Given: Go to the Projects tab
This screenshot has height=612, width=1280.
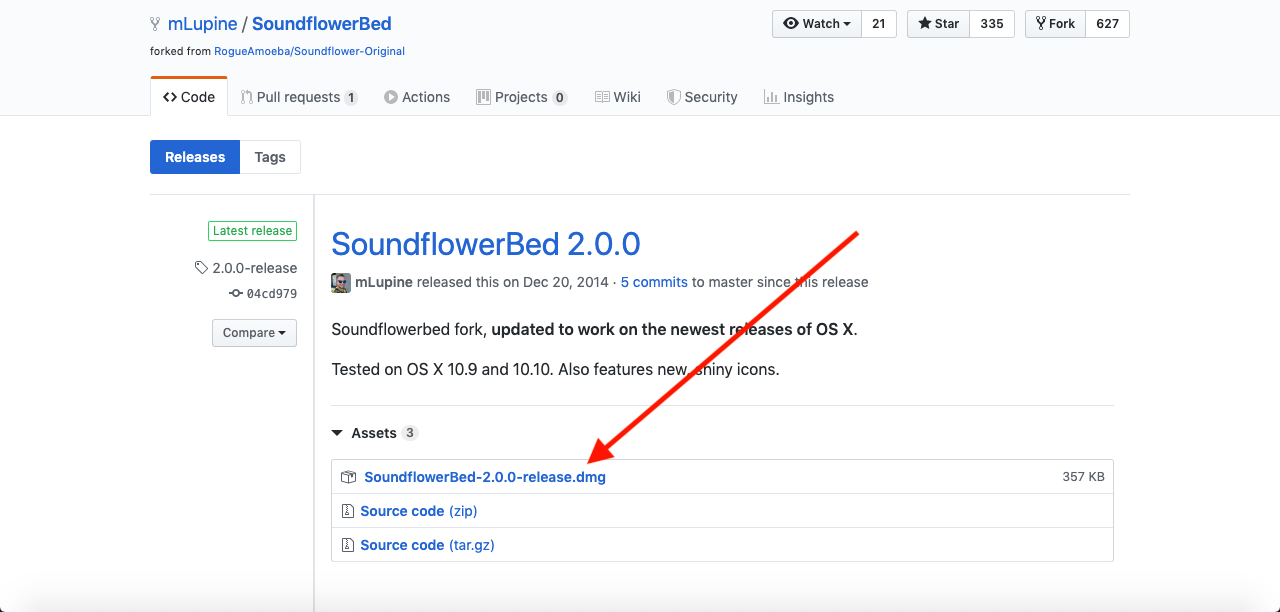Looking at the screenshot, I should pyautogui.click(x=521, y=97).
